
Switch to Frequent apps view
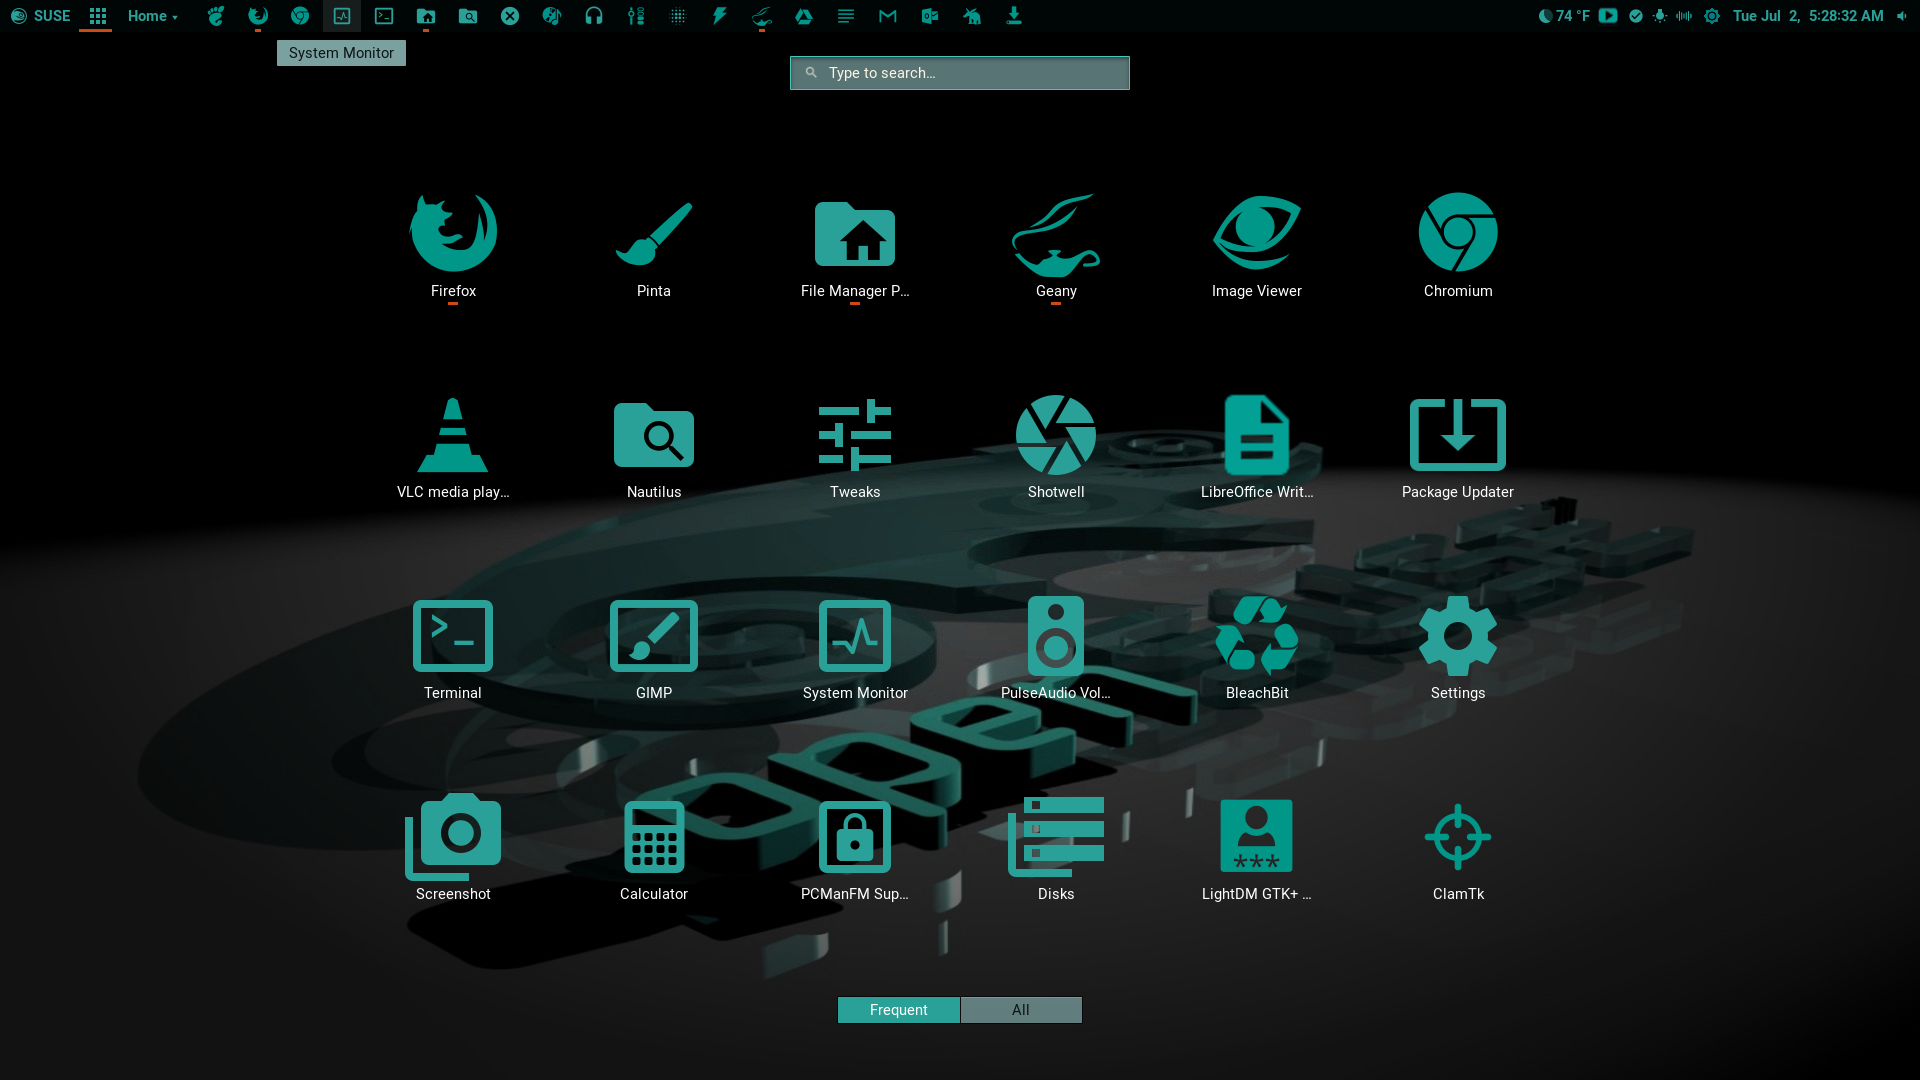click(899, 1010)
